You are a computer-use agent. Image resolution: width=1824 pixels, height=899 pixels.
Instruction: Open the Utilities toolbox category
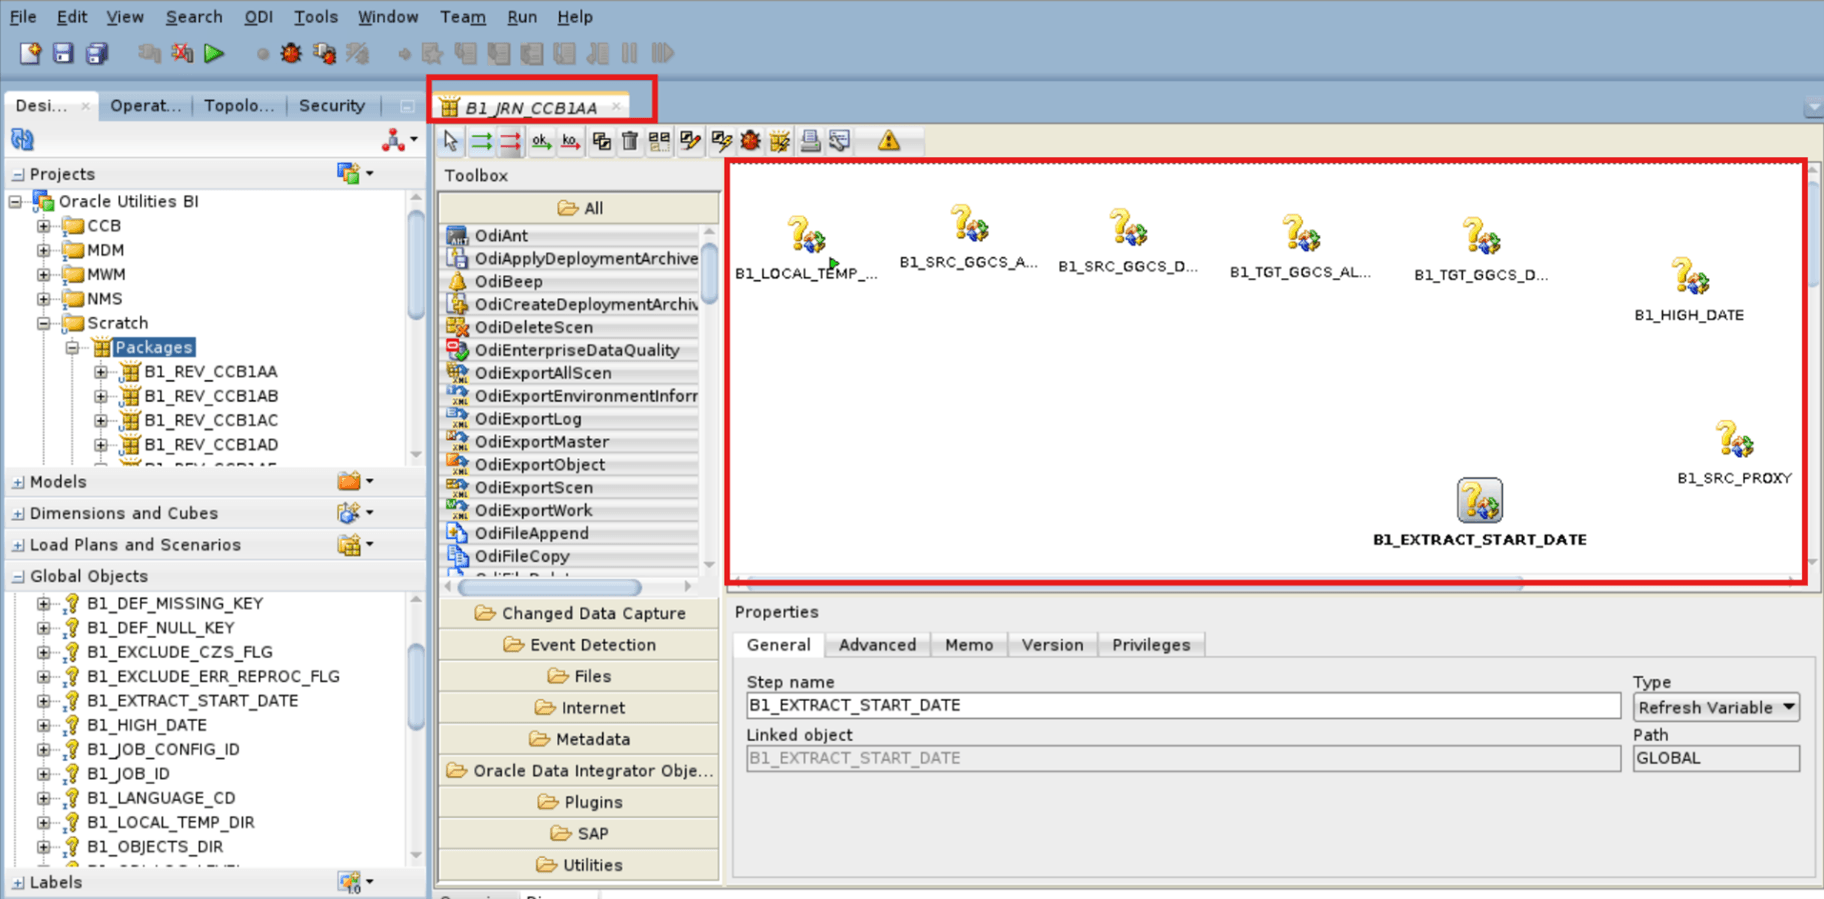pos(579,865)
